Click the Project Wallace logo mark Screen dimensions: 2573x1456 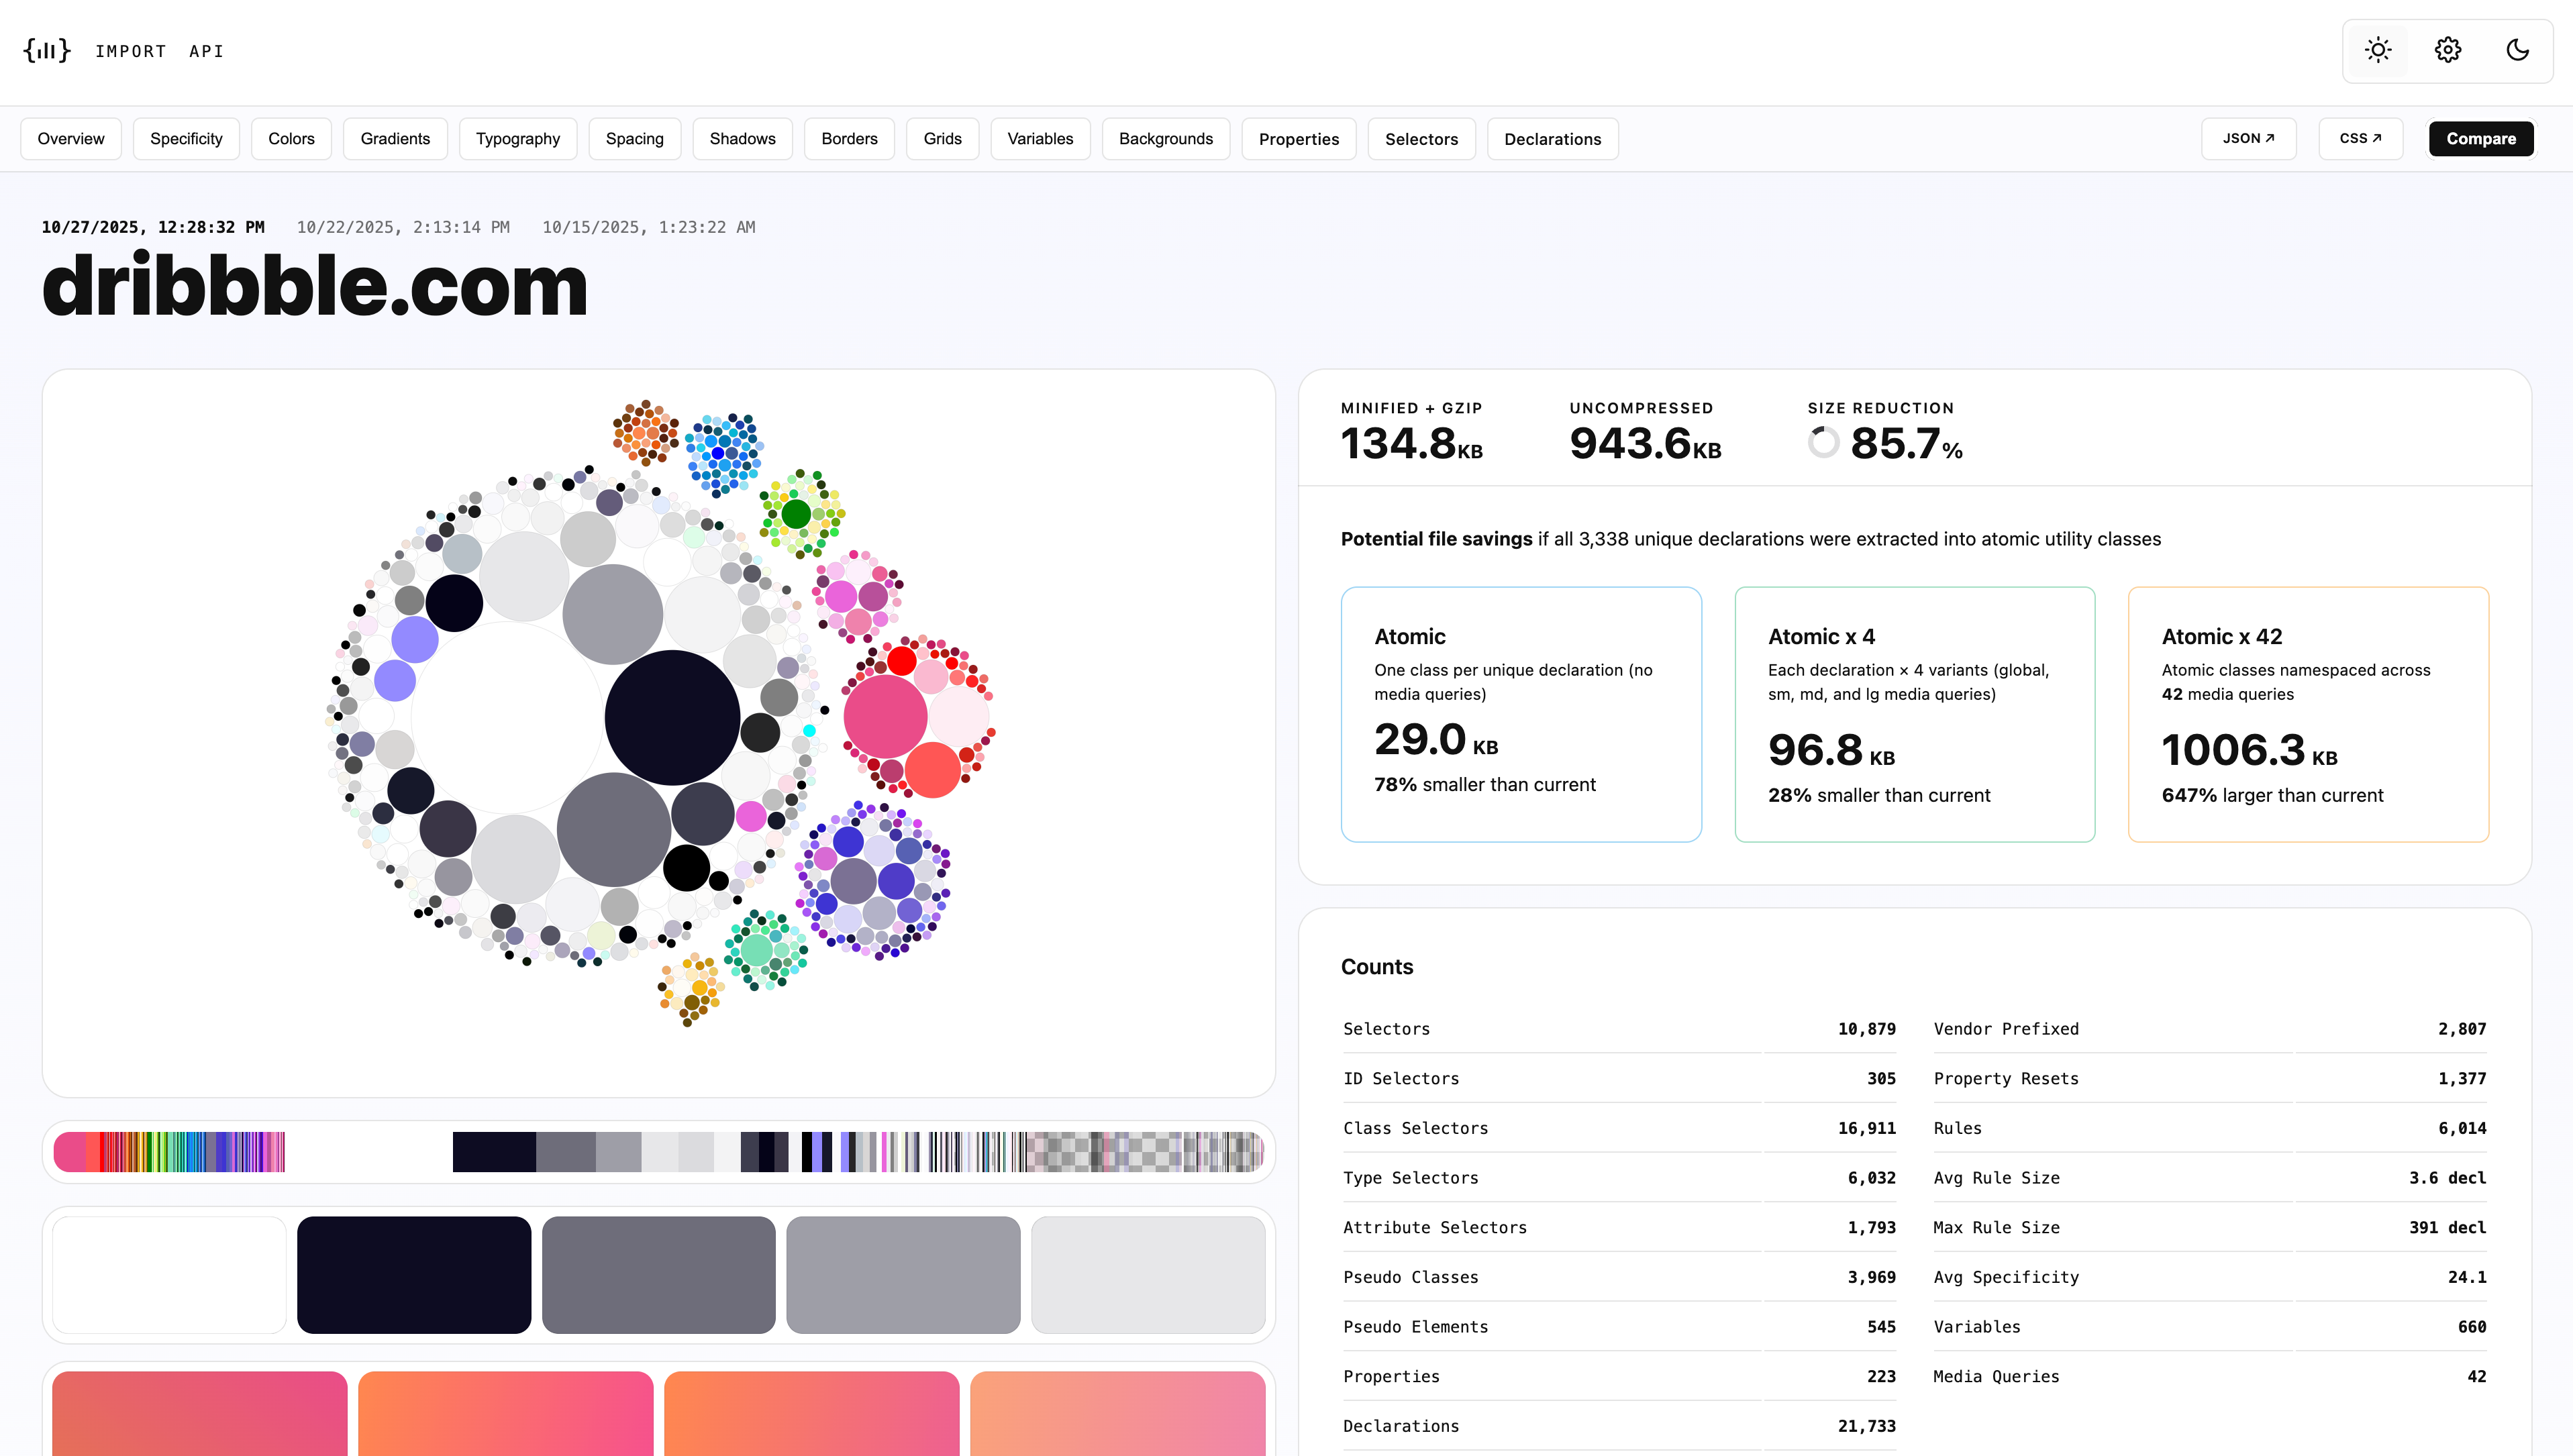pos(47,50)
